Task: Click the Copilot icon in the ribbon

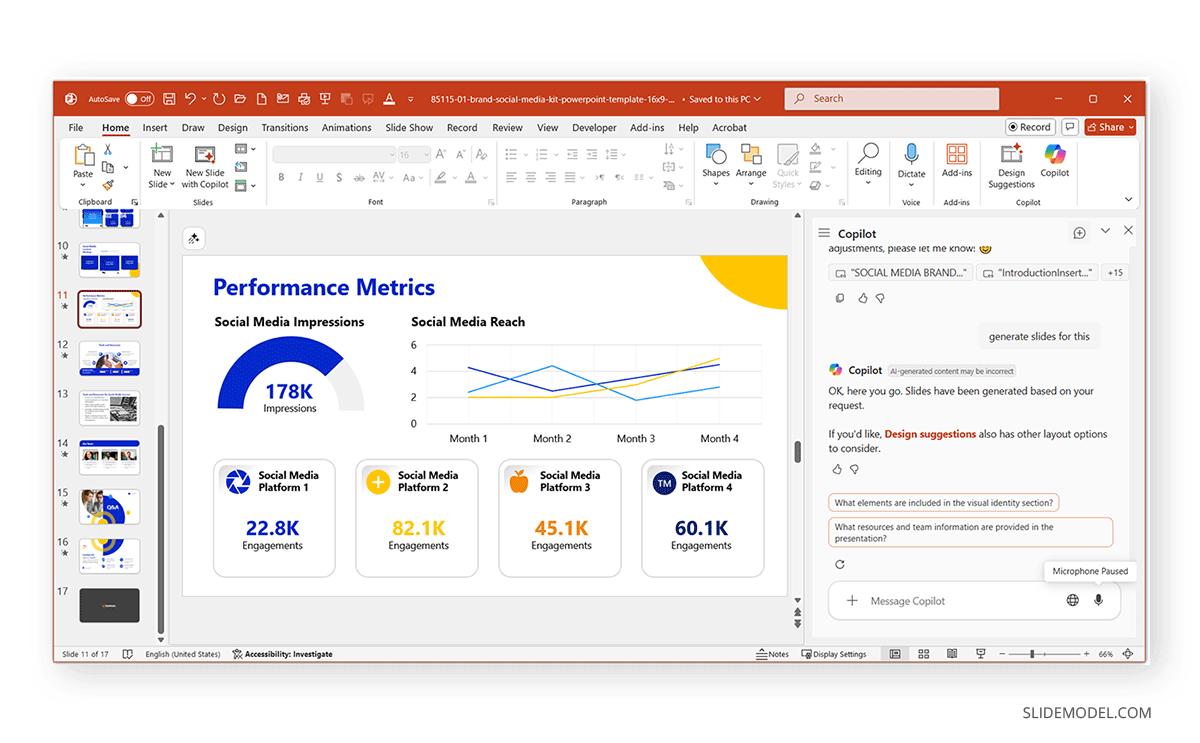Action: click(x=1054, y=155)
